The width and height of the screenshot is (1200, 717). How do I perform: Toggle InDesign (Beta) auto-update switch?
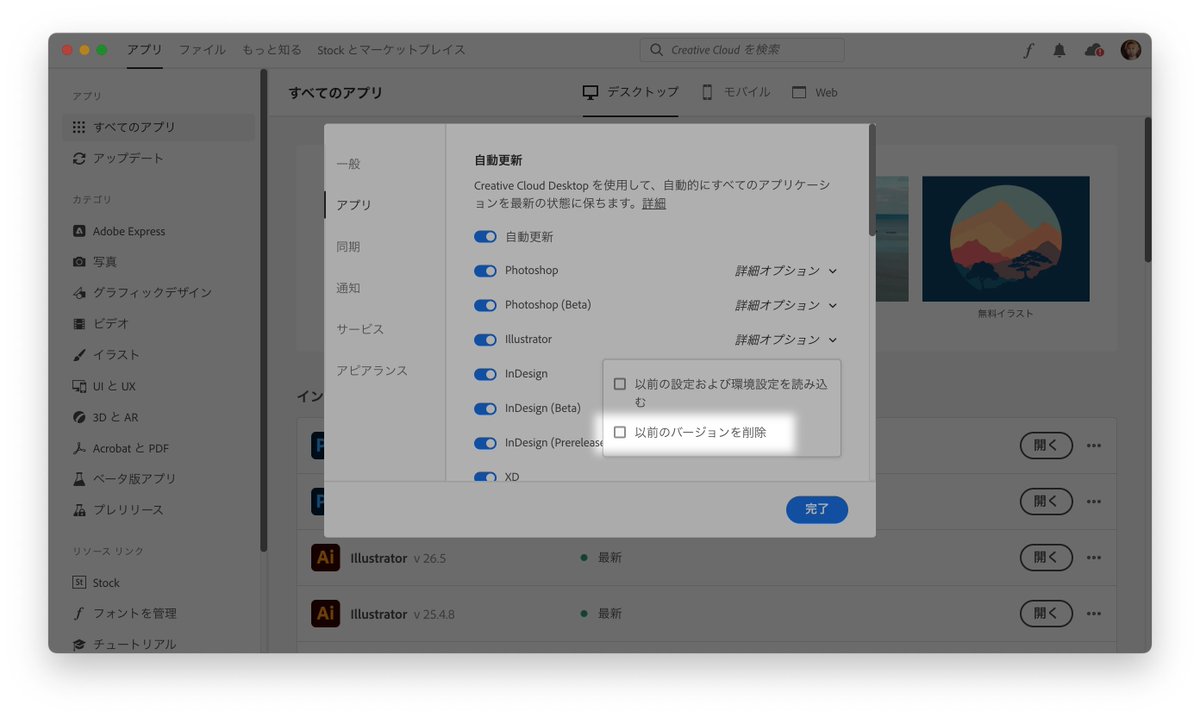coord(485,408)
